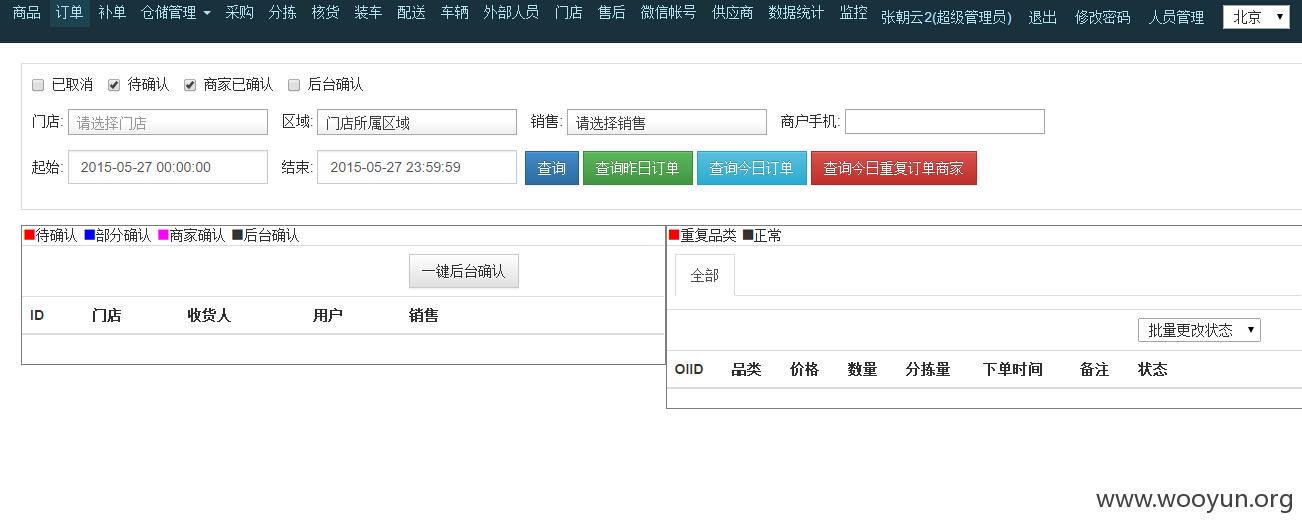
Task: Click the 备注 column header
Action: (x=1094, y=369)
